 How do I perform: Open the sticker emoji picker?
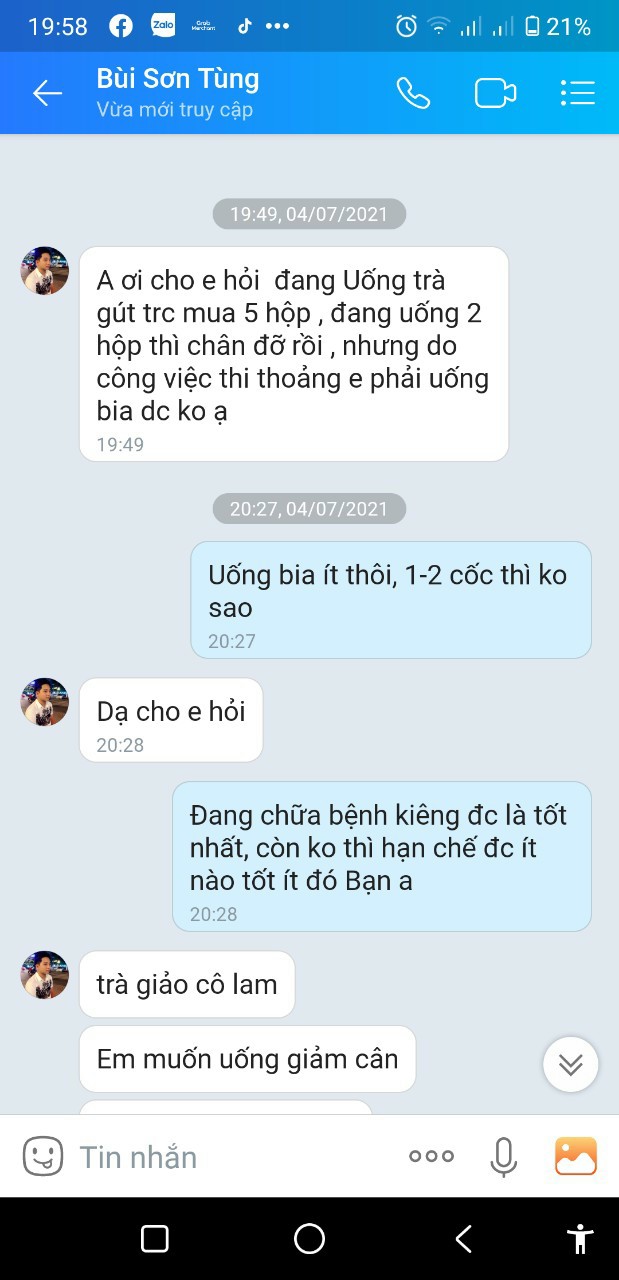click(43, 1157)
